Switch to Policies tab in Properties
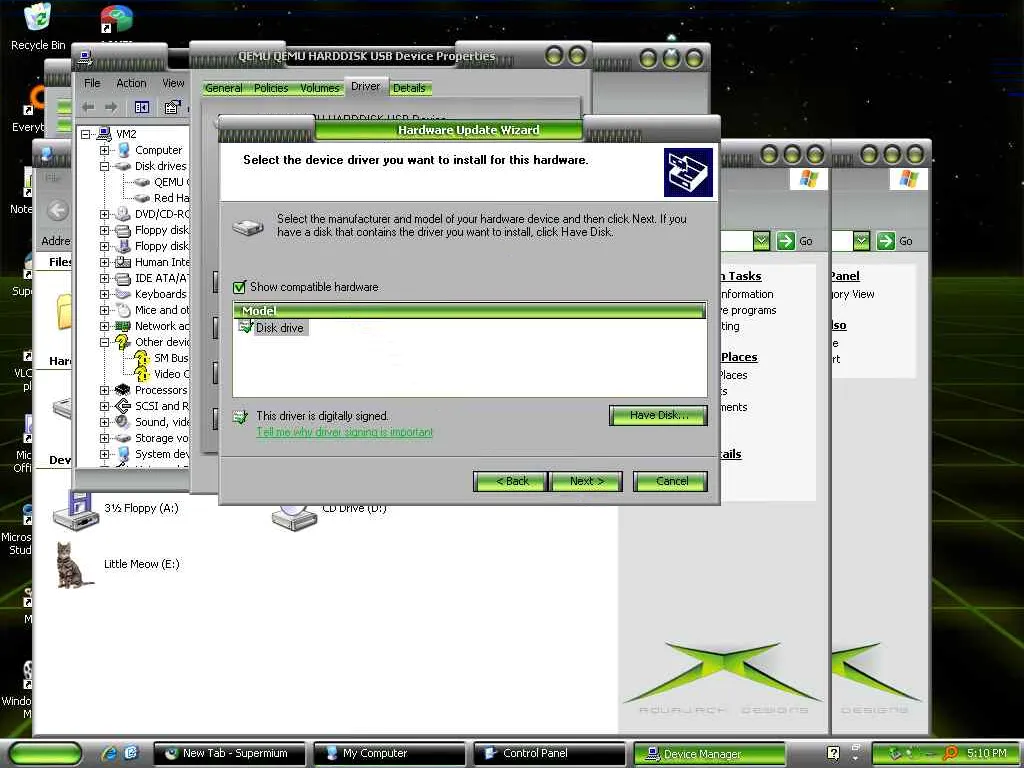This screenshot has height=768, width=1024. pyautogui.click(x=271, y=88)
